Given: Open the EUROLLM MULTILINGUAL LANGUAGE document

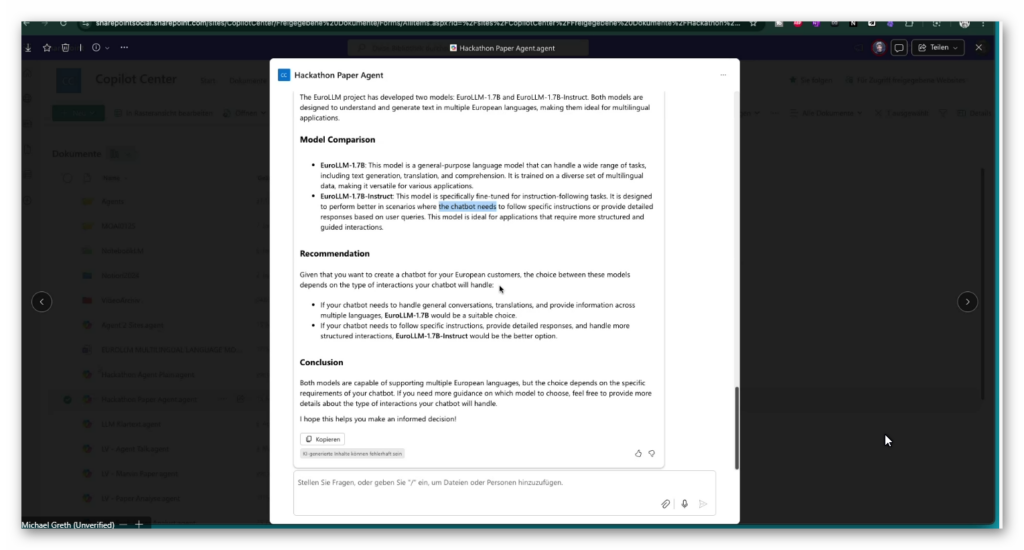Looking at the screenshot, I should coord(171,350).
